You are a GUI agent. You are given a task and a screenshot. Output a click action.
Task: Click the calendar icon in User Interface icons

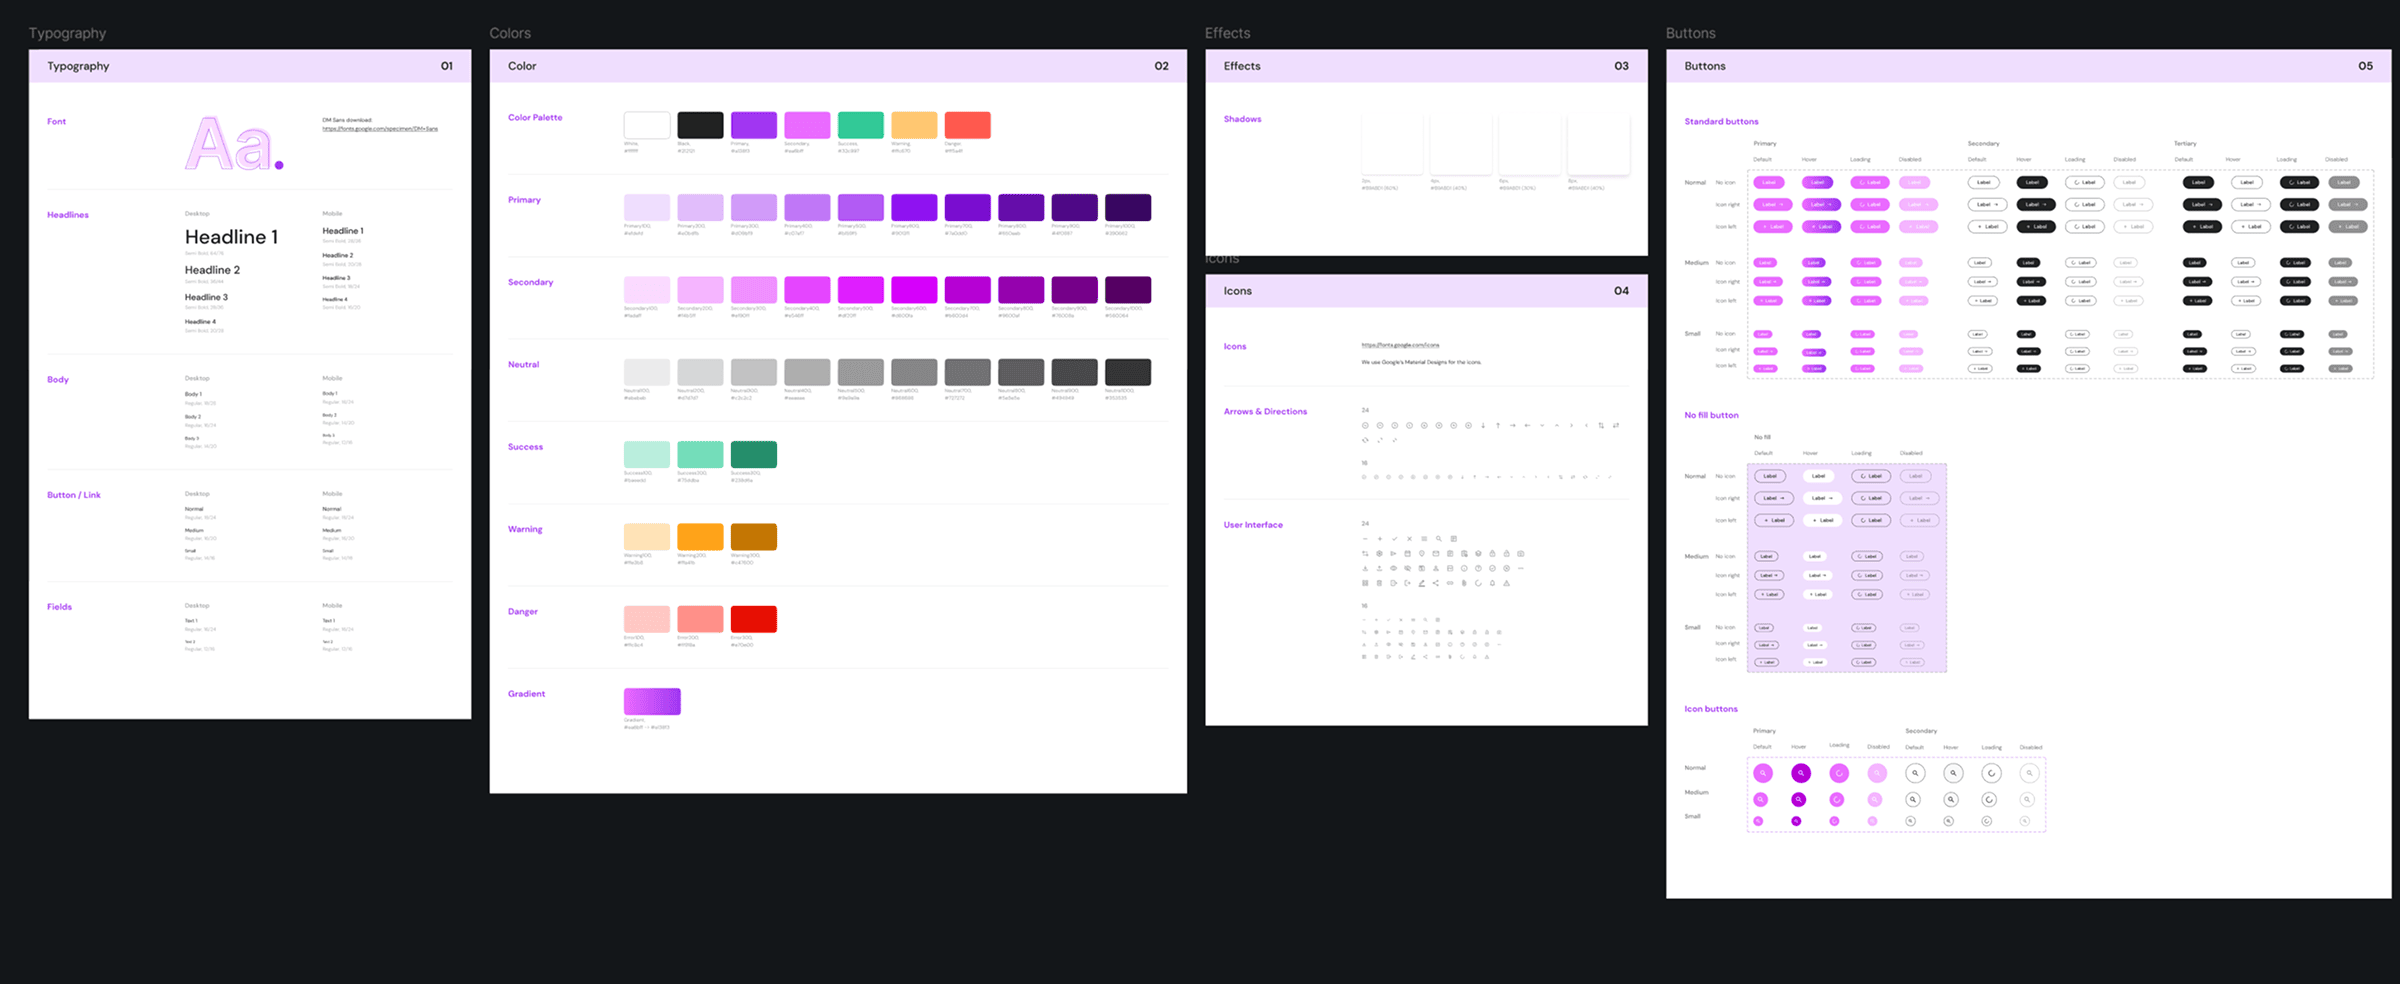[1408, 554]
